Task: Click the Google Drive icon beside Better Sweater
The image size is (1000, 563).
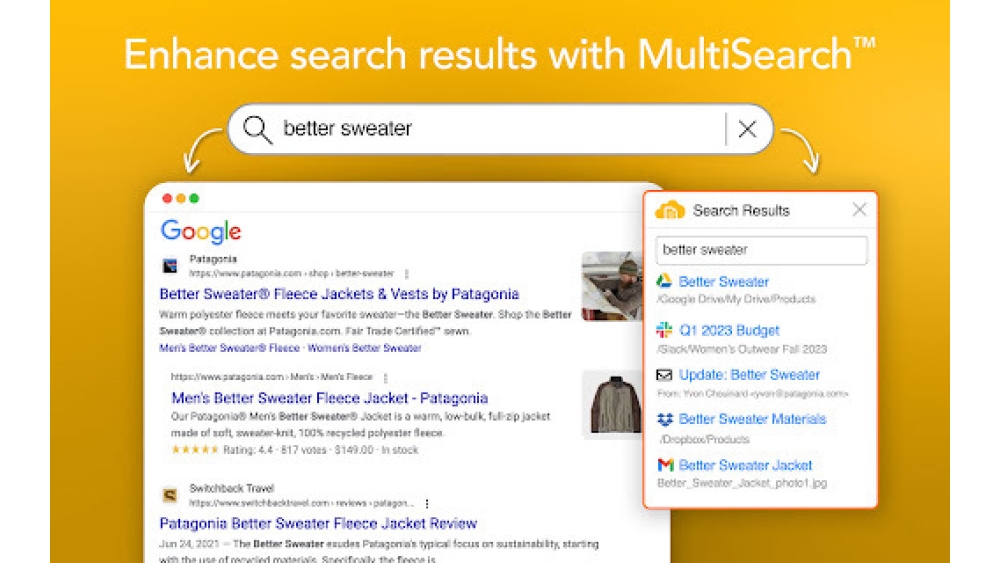Action: pos(664,282)
